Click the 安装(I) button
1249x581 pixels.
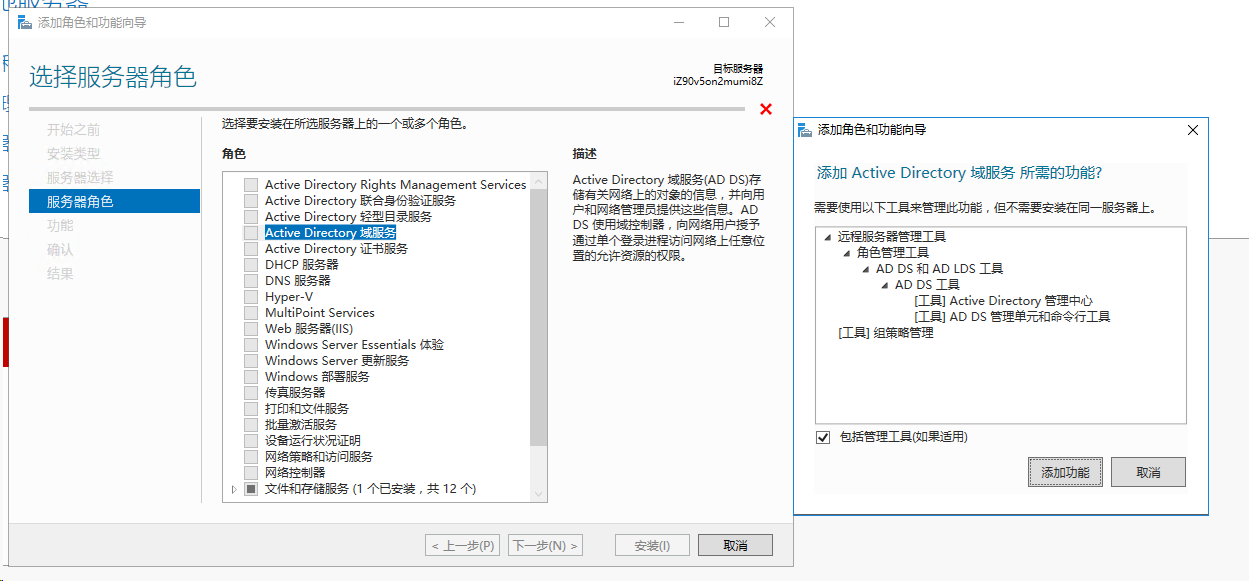click(x=652, y=546)
